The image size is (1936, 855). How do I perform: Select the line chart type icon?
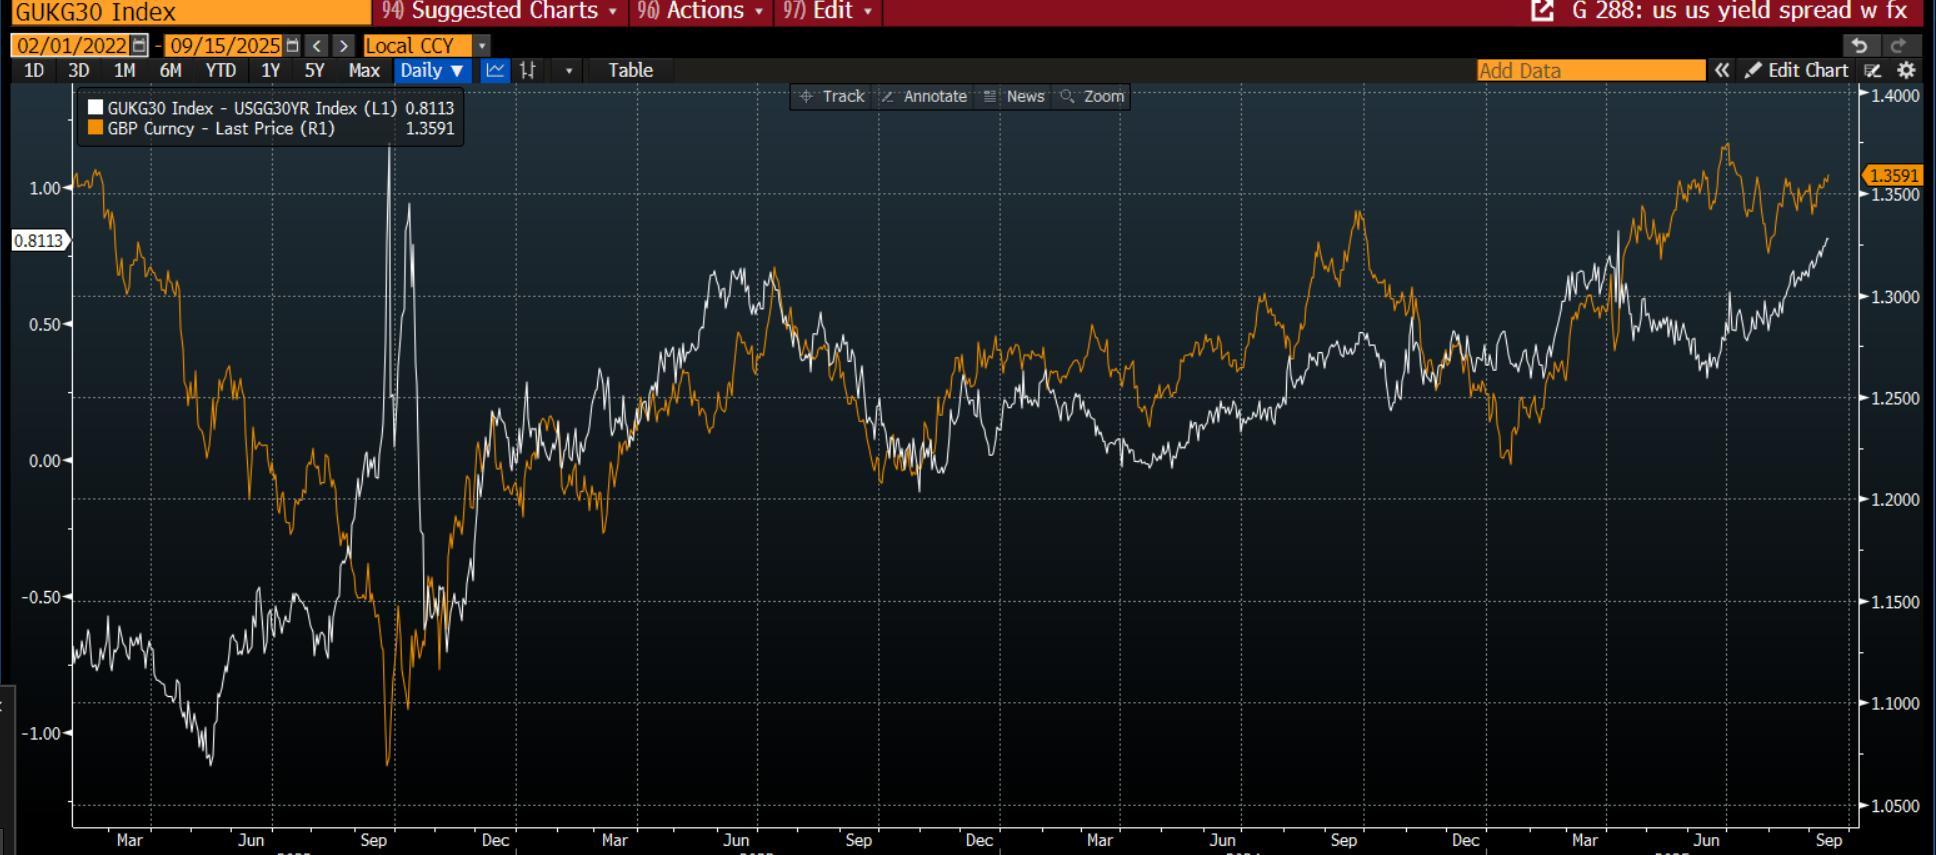pos(495,70)
